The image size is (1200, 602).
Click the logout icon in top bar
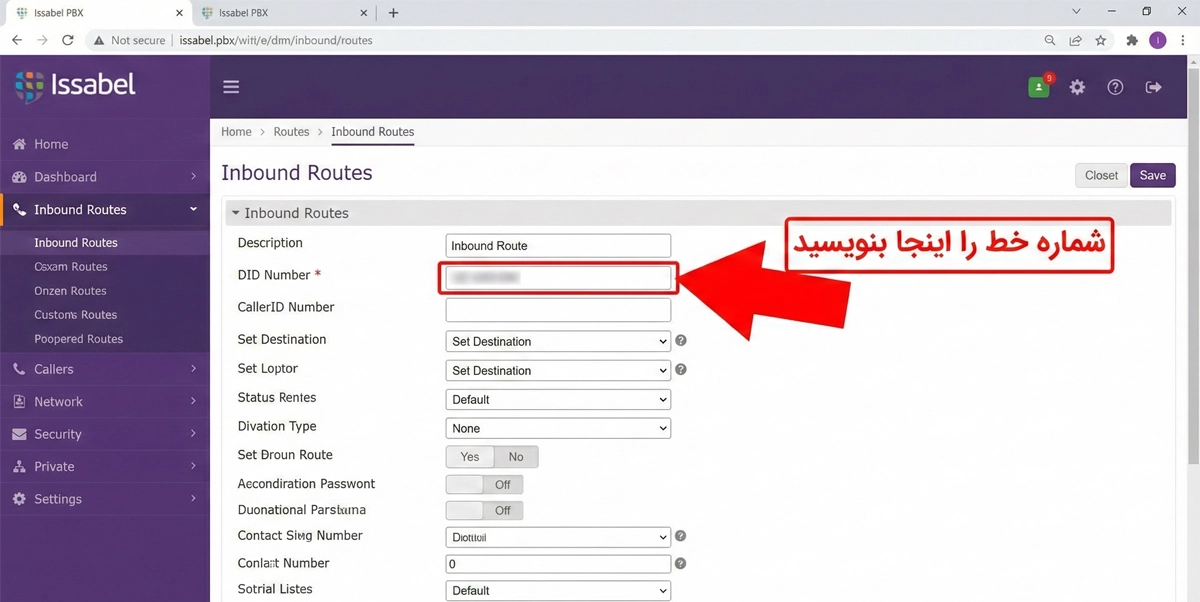[1153, 87]
